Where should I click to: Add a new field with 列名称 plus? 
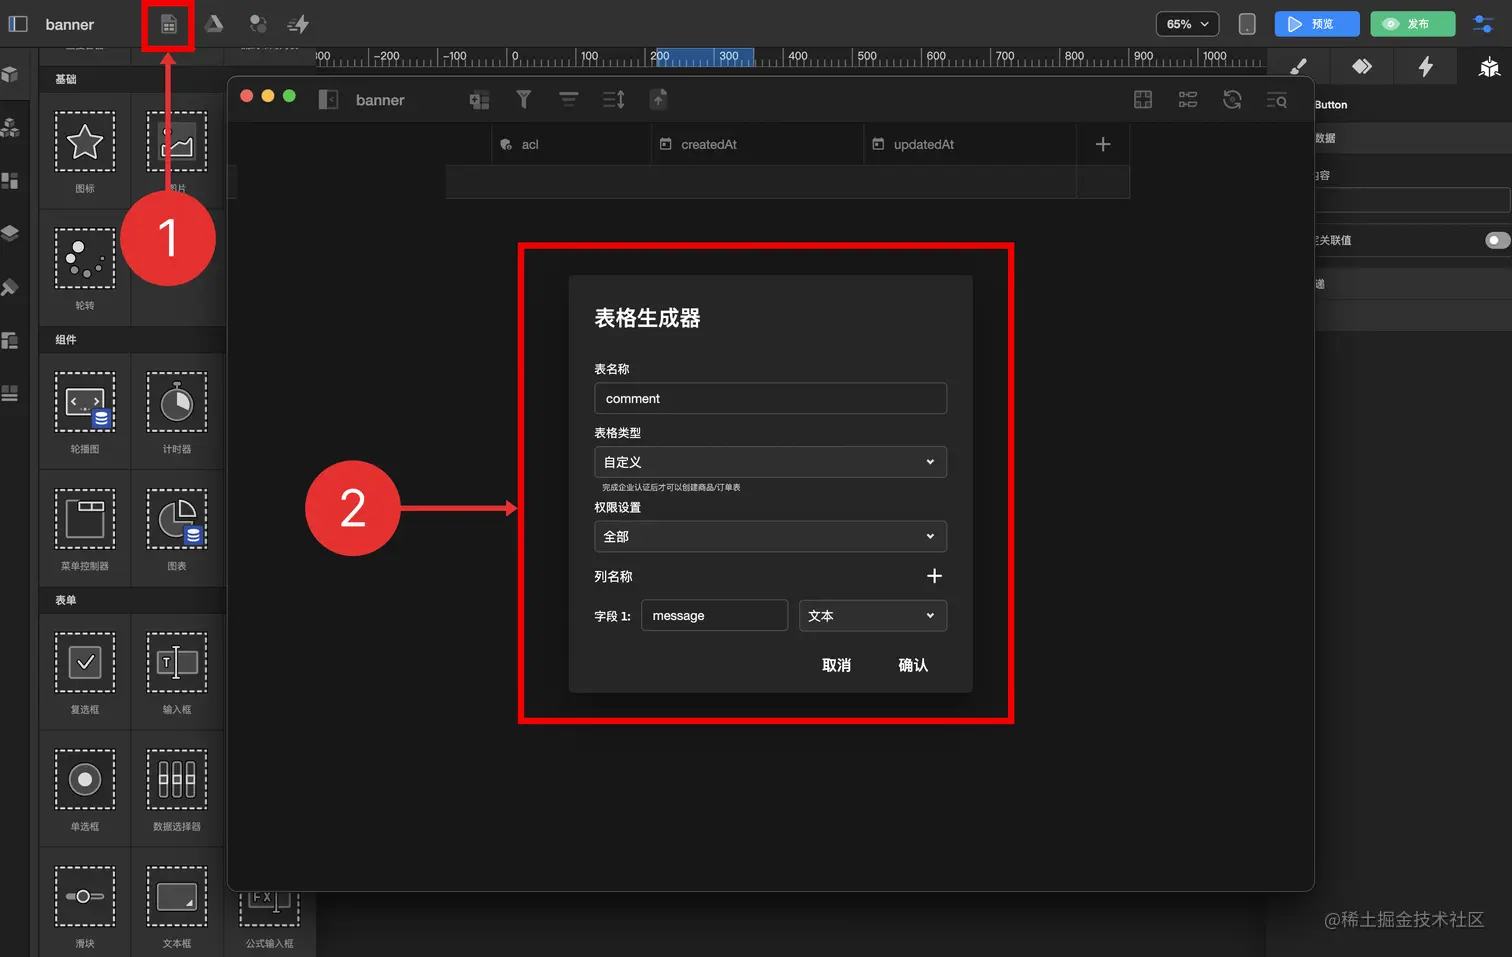pyautogui.click(x=934, y=576)
